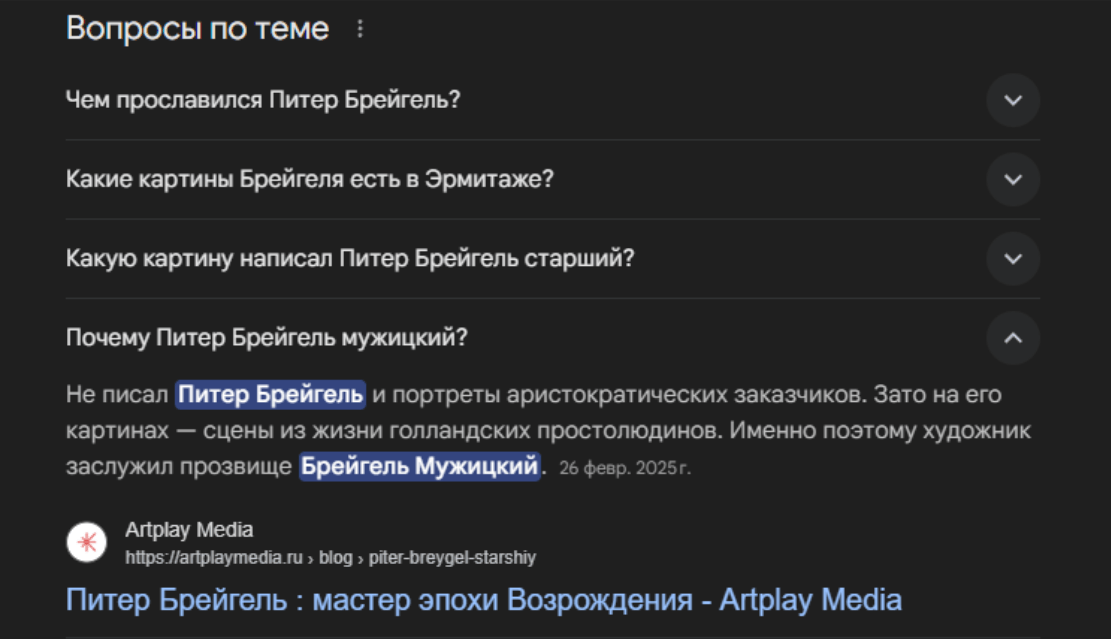Image resolution: width=1111 pixels, height=639 pixels.
Task: Click the date 26 февр. 2025 г.
Action: click(625, 468)
